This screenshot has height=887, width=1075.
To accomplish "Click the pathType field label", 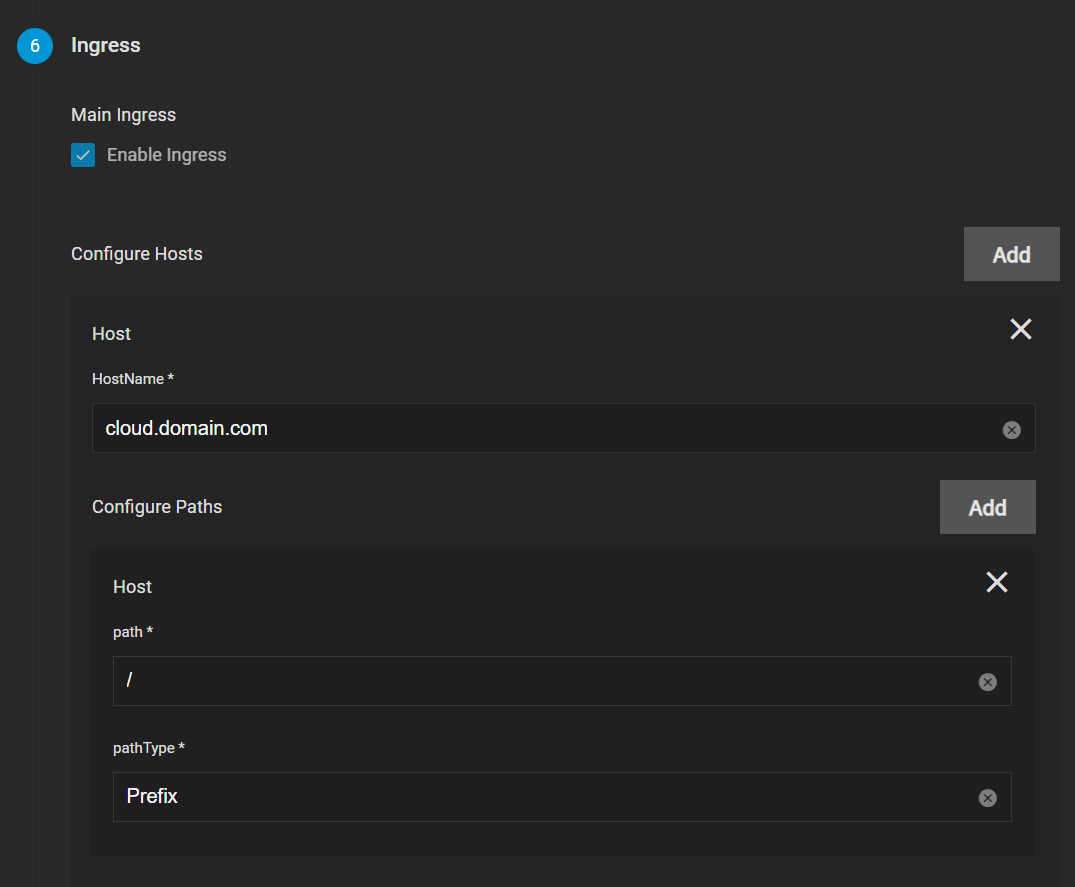I will pos(148,748).
